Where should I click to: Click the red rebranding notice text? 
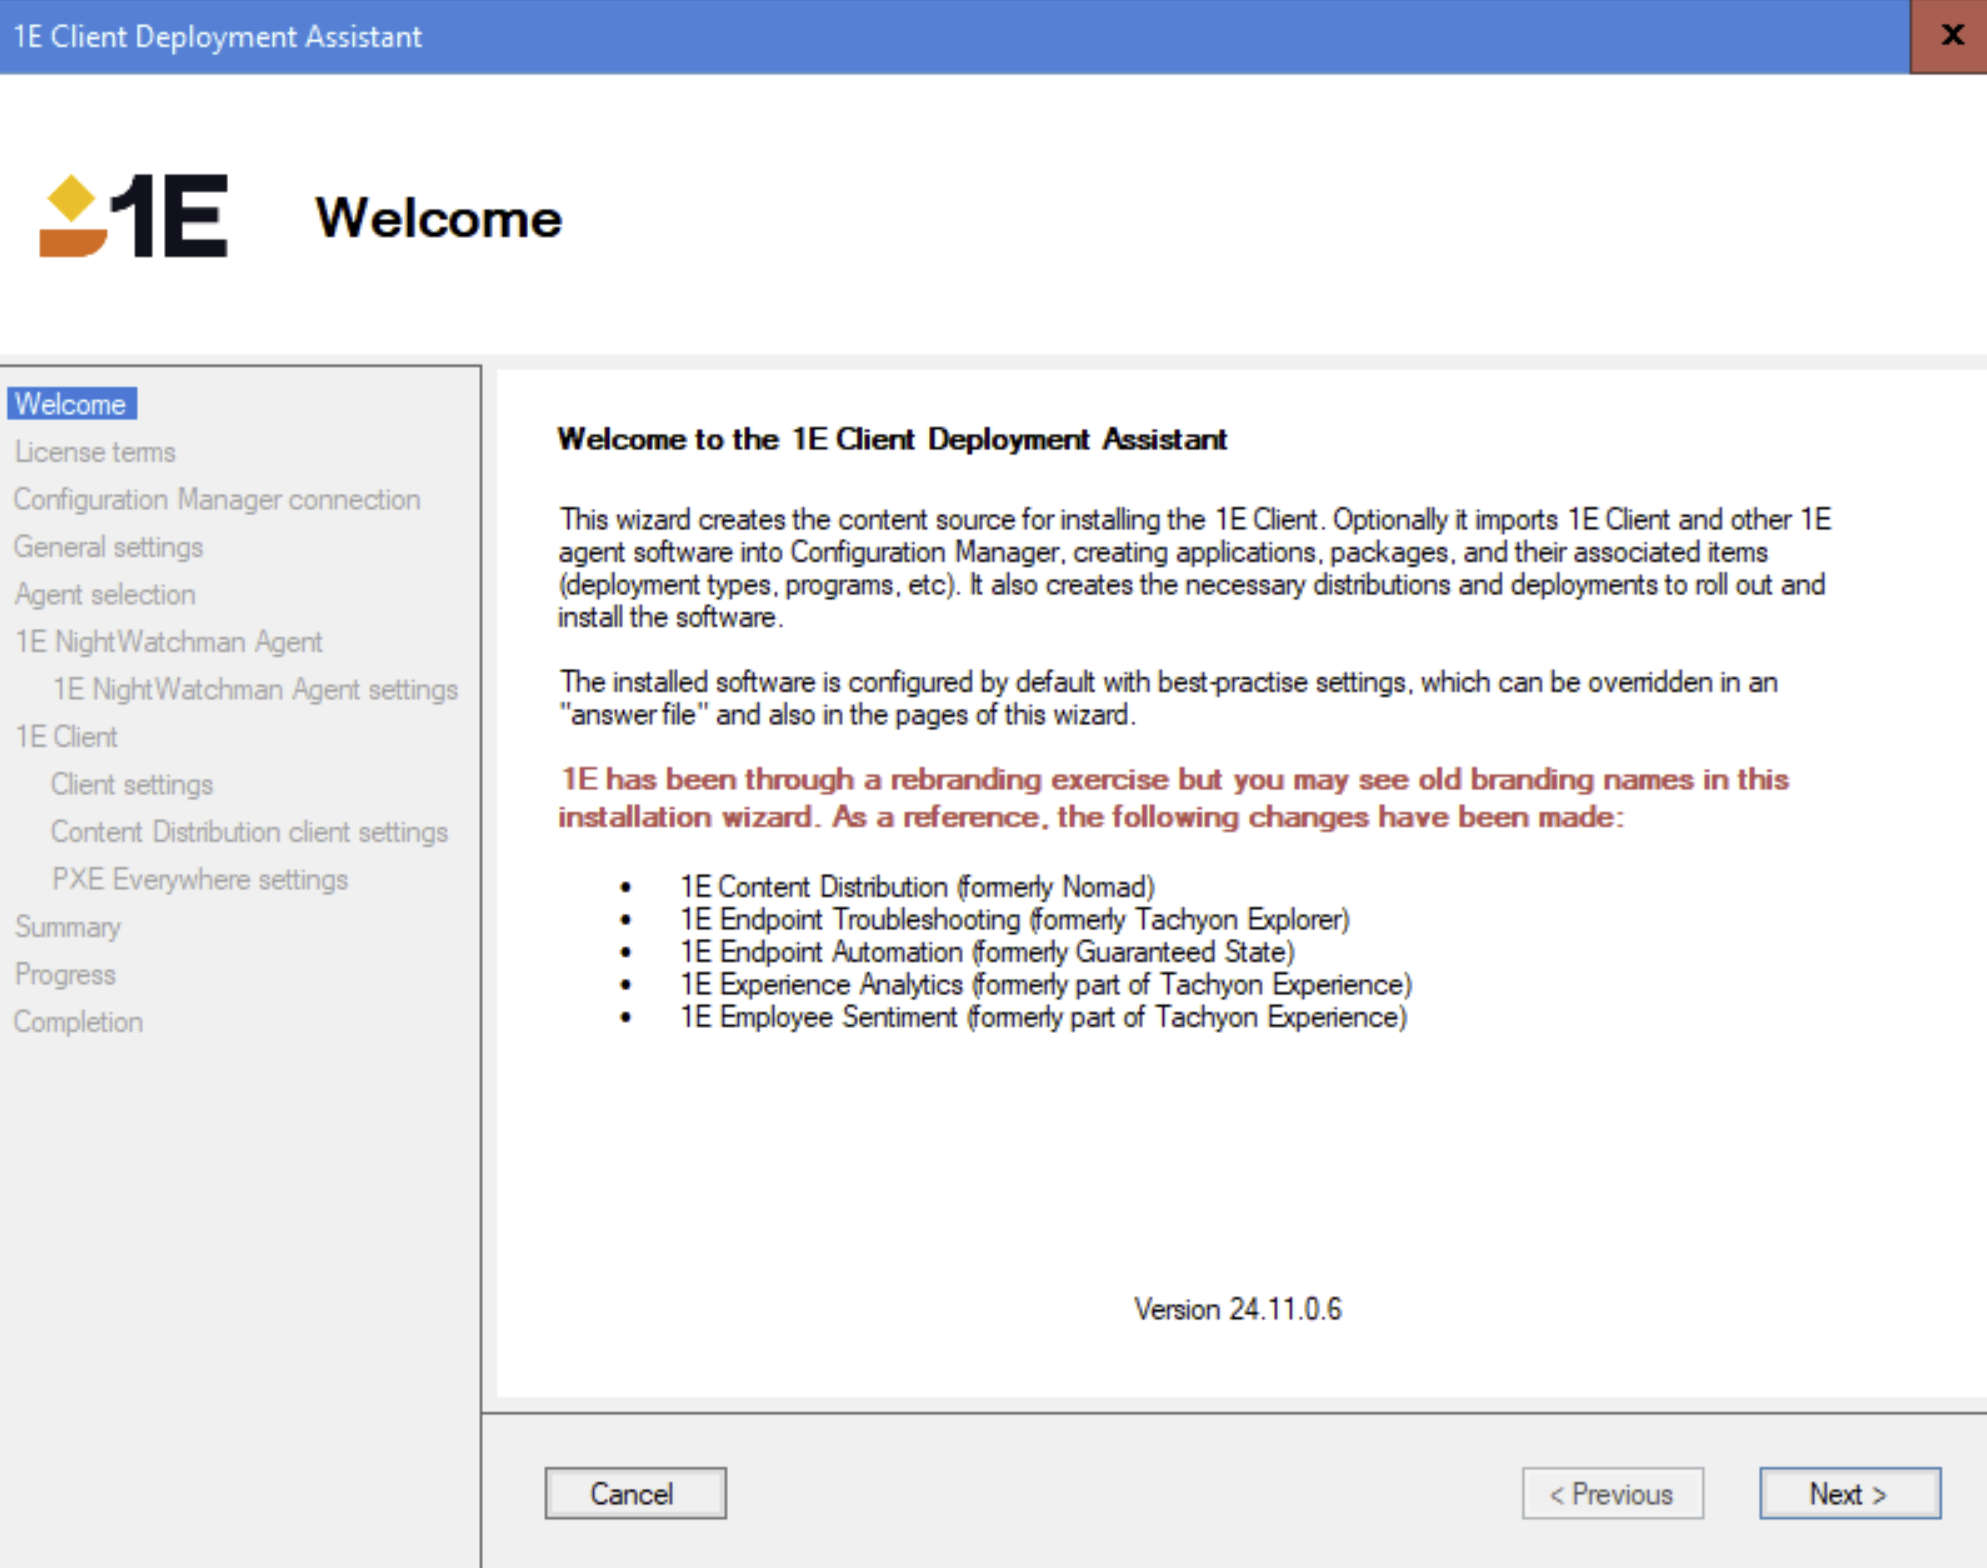1173,798
